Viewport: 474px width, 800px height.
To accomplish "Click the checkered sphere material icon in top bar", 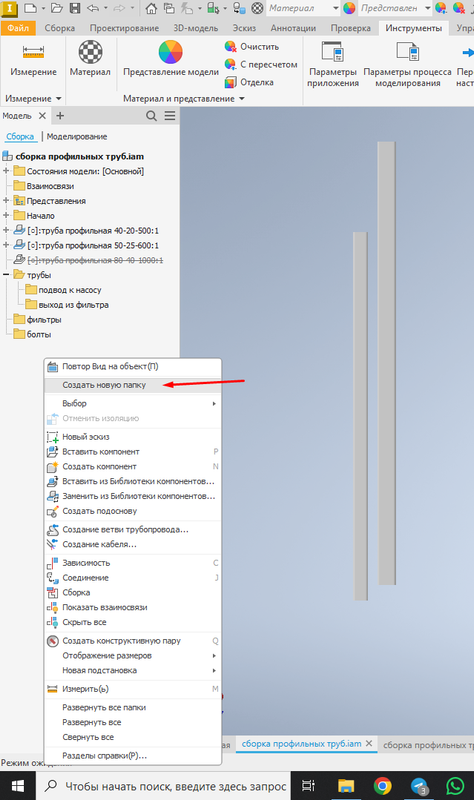I will (258, 8).
